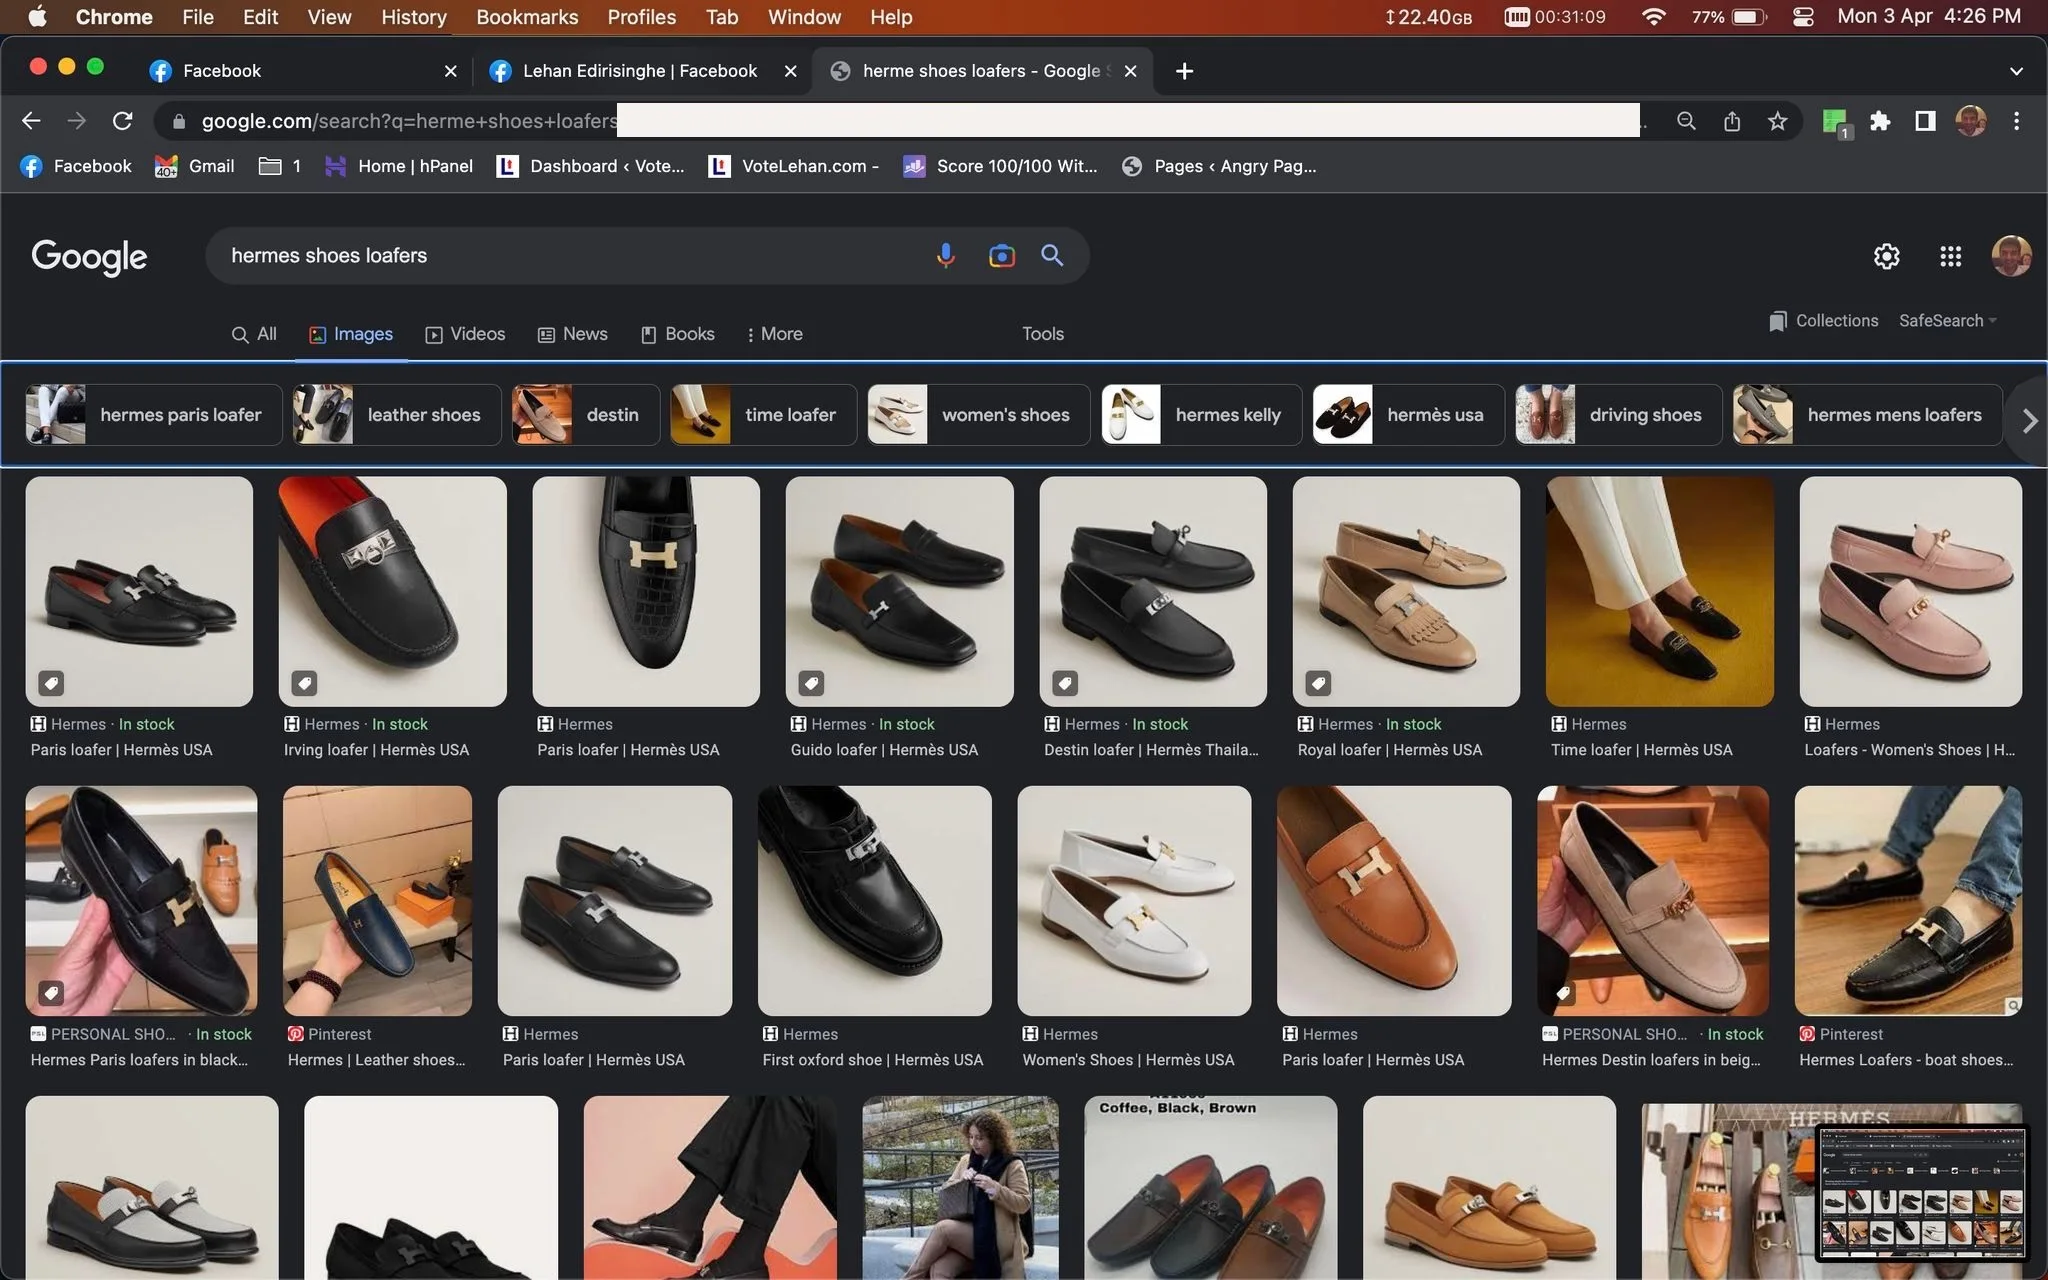Open the Profiles menu
The width and height of the screenshot is (2048, 1280).
click(x=641, y=17)
